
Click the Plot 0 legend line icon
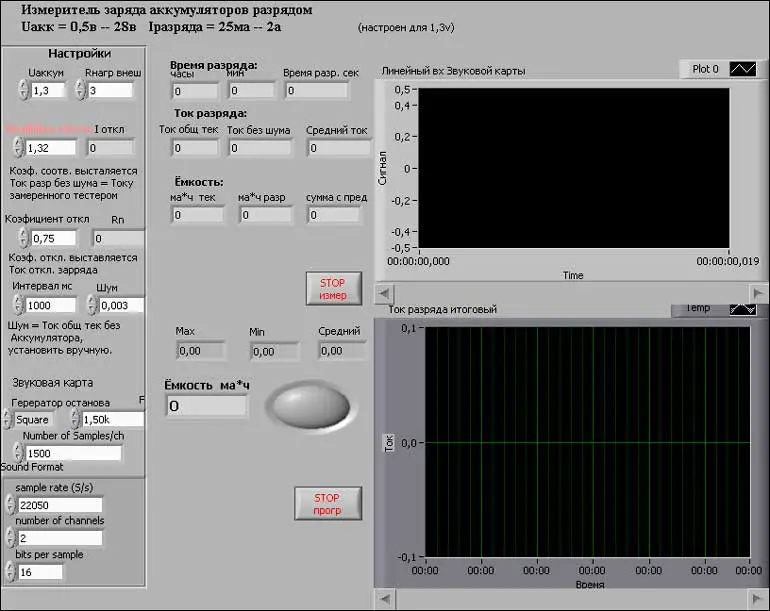(x=743, y=69)
